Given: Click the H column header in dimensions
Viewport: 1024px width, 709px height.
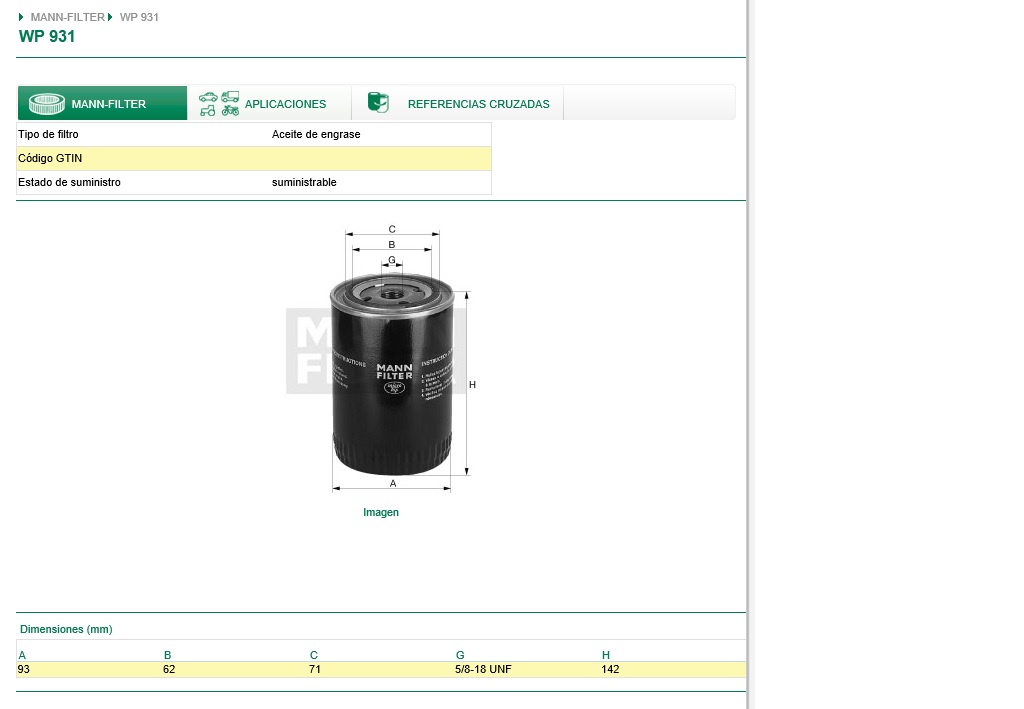Looking at the screenshot, I should (x=606, y=655).
